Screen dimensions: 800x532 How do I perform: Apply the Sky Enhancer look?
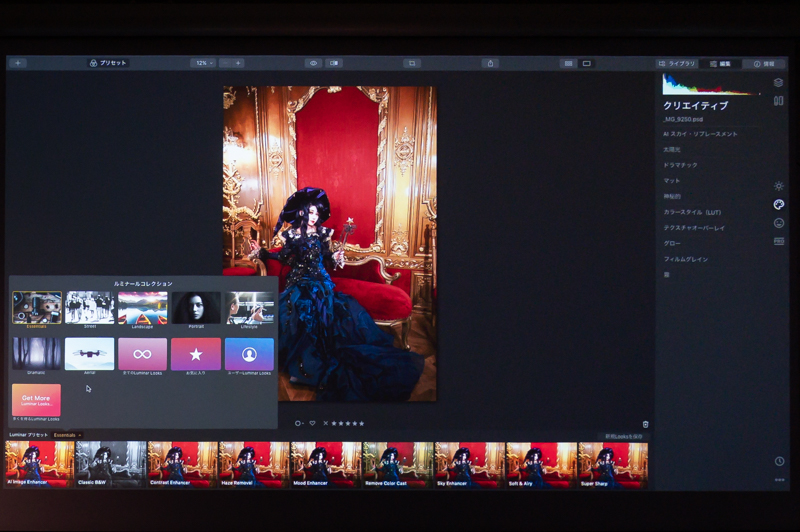[x=469, y=465]
